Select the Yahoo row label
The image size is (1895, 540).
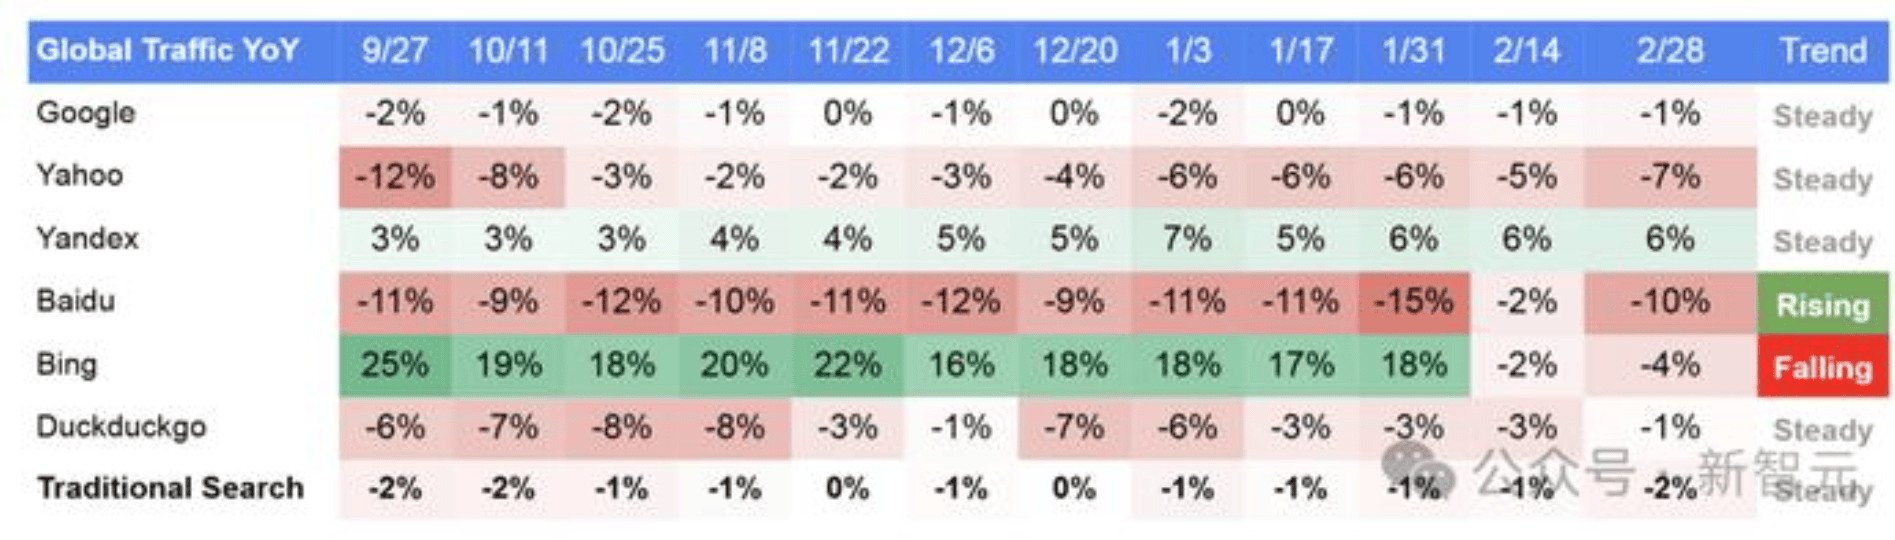point(79,175)
